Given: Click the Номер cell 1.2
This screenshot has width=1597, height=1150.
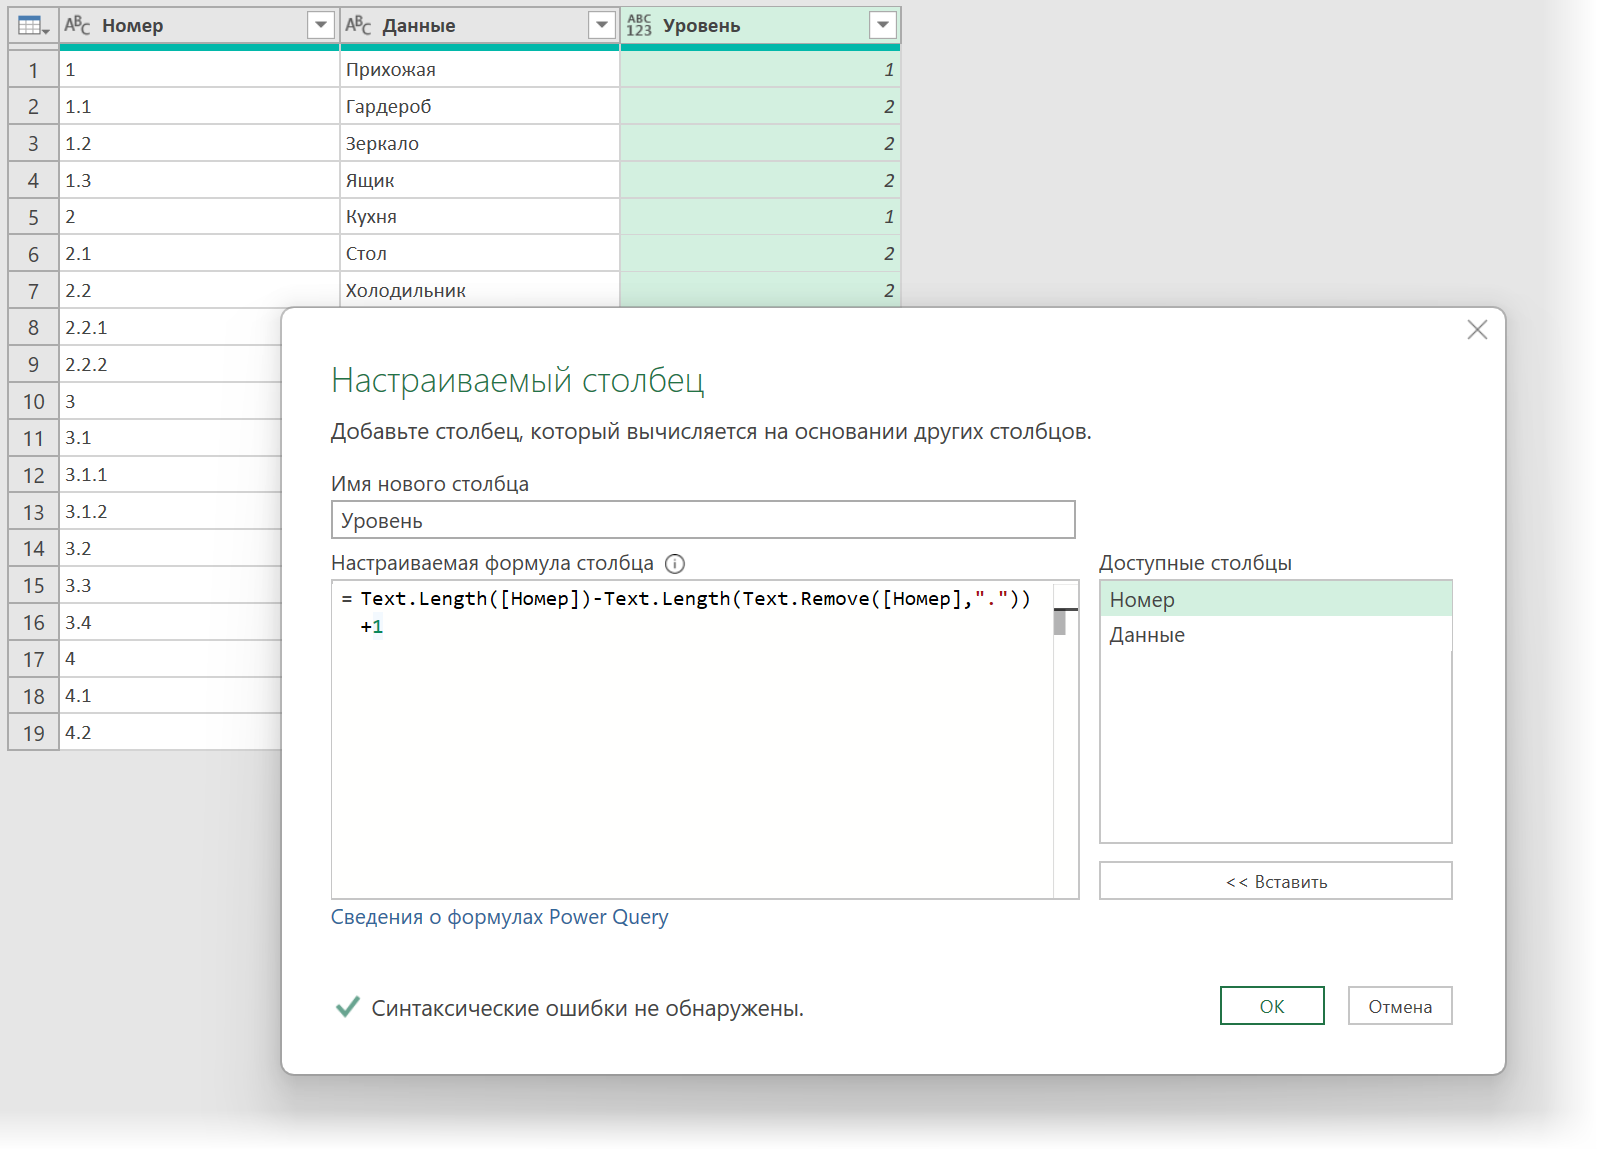Looking at the screenshot, I should click(x=199, y=143).
